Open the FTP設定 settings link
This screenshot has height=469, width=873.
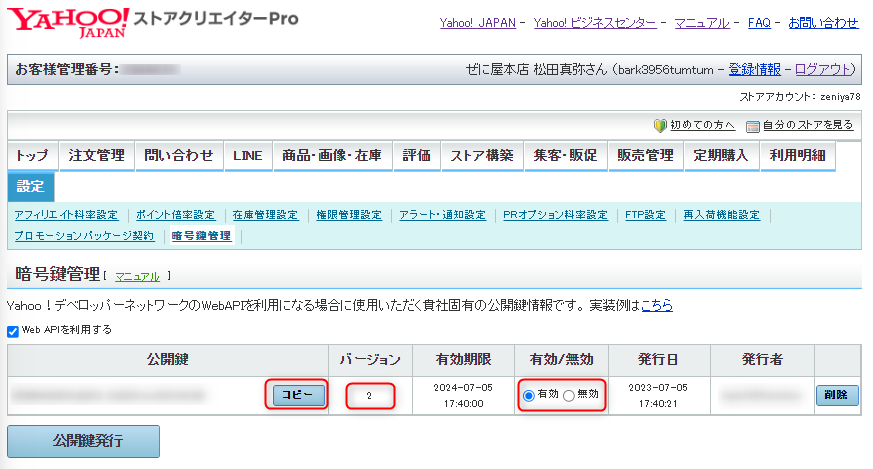pyautogui.click(x=645, y=215)
